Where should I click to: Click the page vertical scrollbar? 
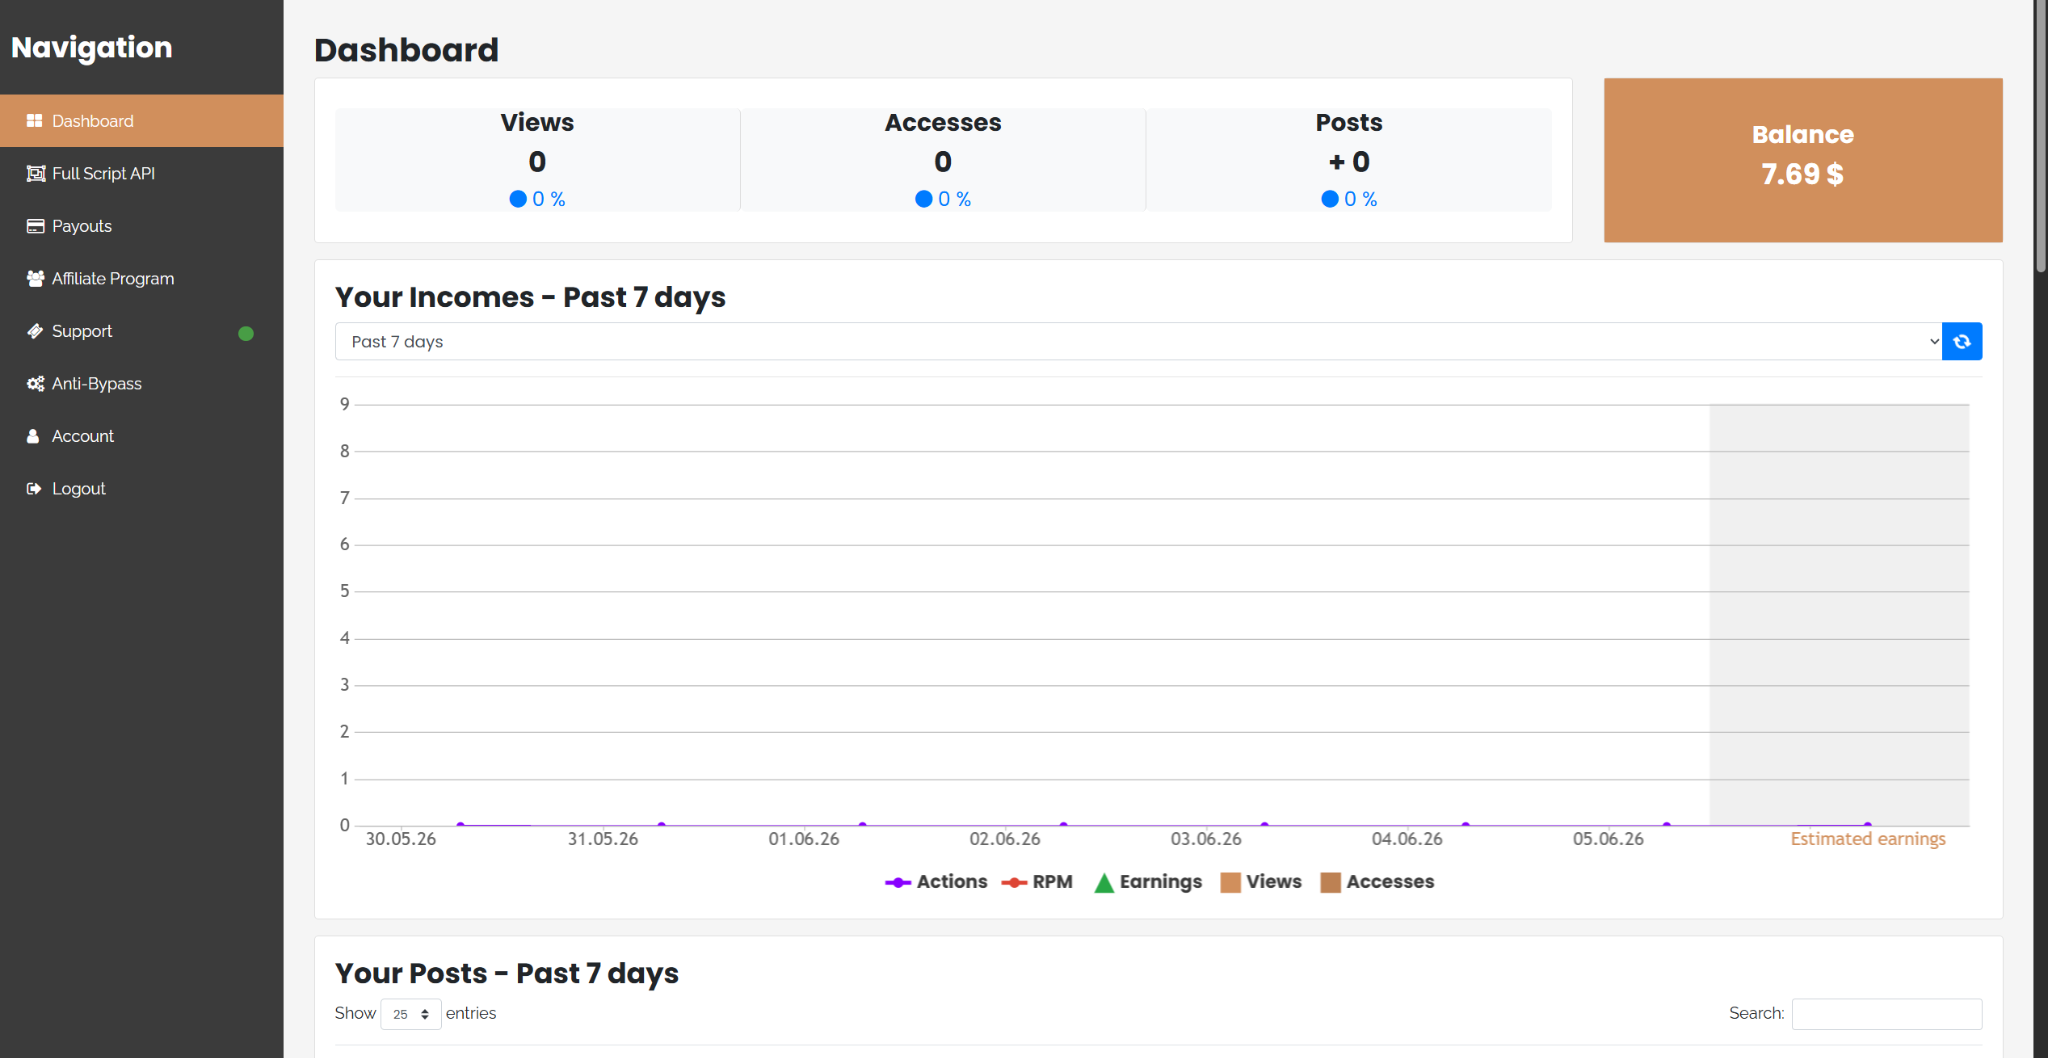click(x=2040, y=135)
